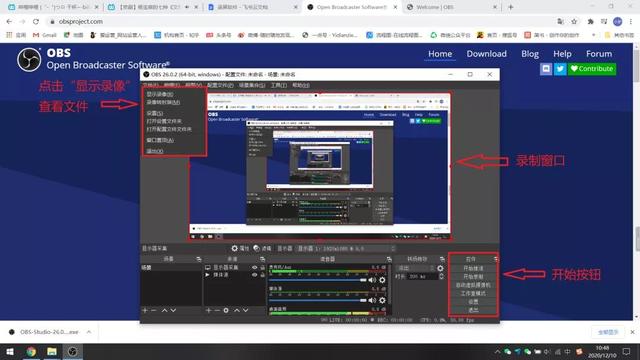Open Download link on OBS website nav
Image resolution: width=640 pixels, height=360 pixels.
[x=487, y=53]
